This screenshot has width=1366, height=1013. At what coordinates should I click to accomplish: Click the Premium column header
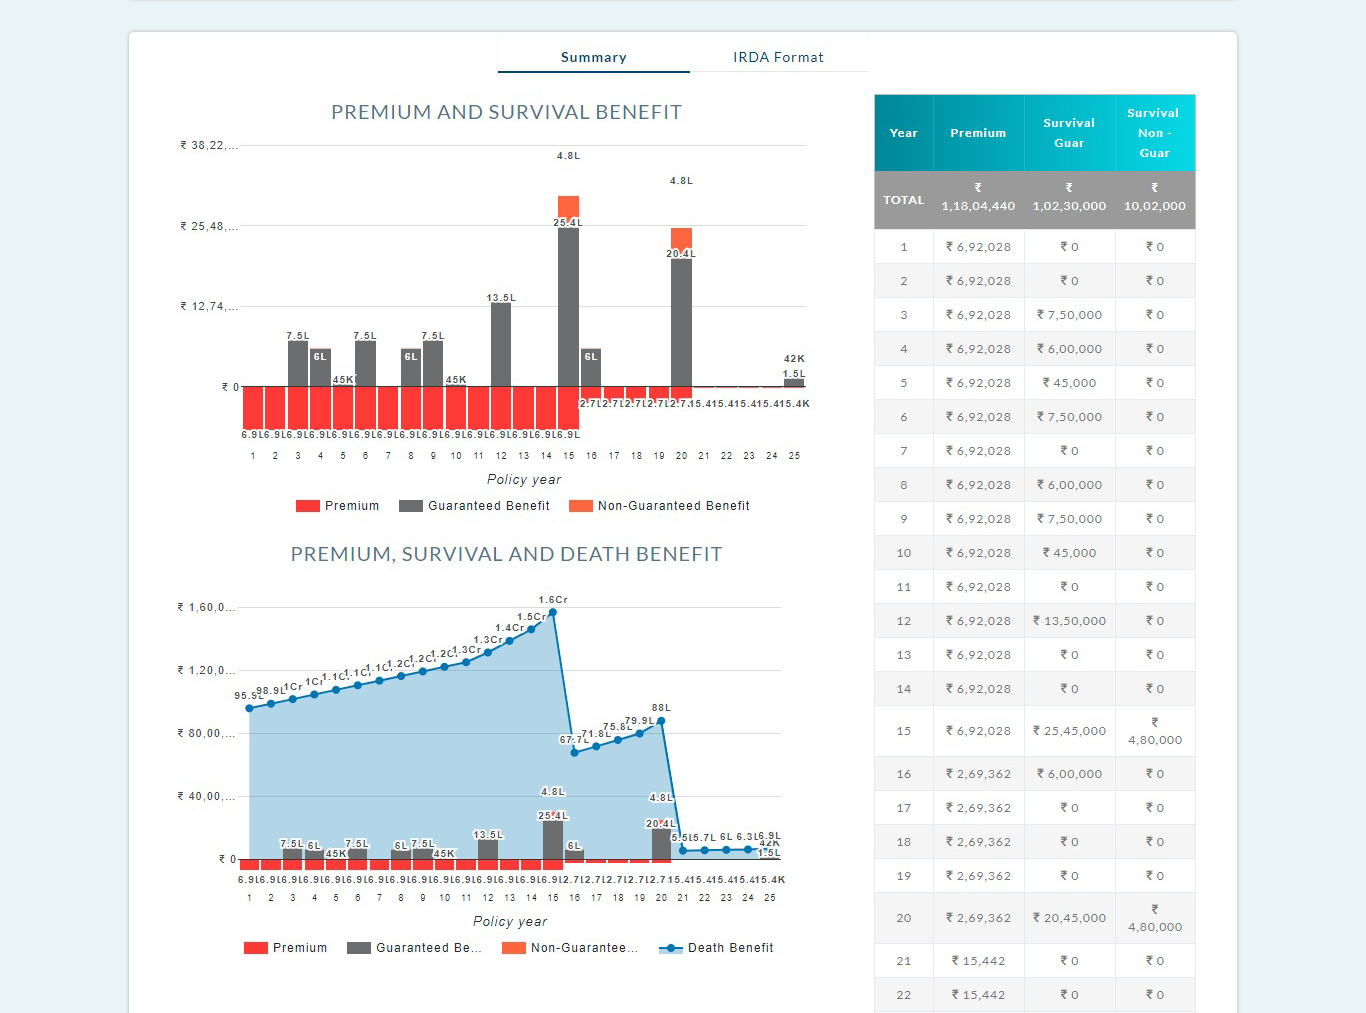click(978, 133)
